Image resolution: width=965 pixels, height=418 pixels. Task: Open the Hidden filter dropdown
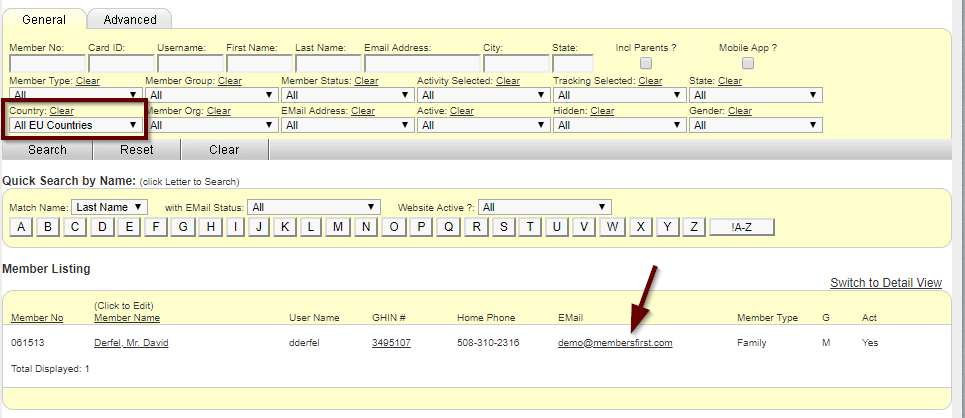click(619, 125)
